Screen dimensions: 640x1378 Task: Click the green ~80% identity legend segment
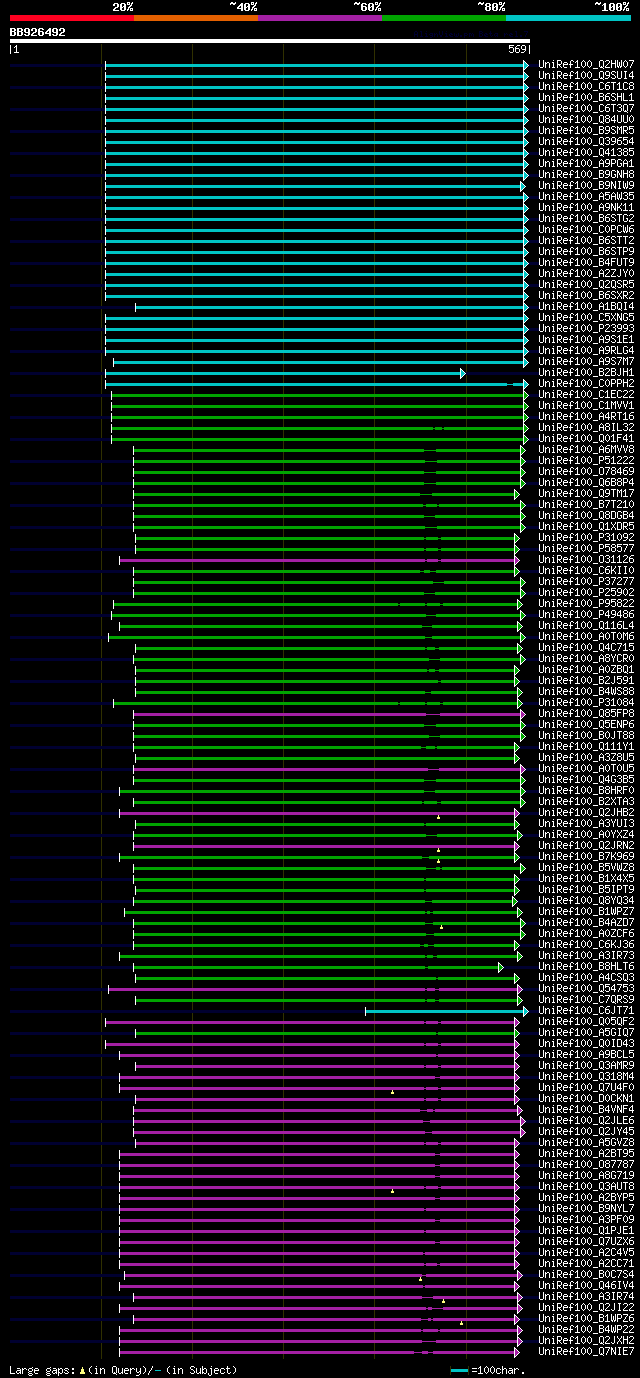coord(444,17)
